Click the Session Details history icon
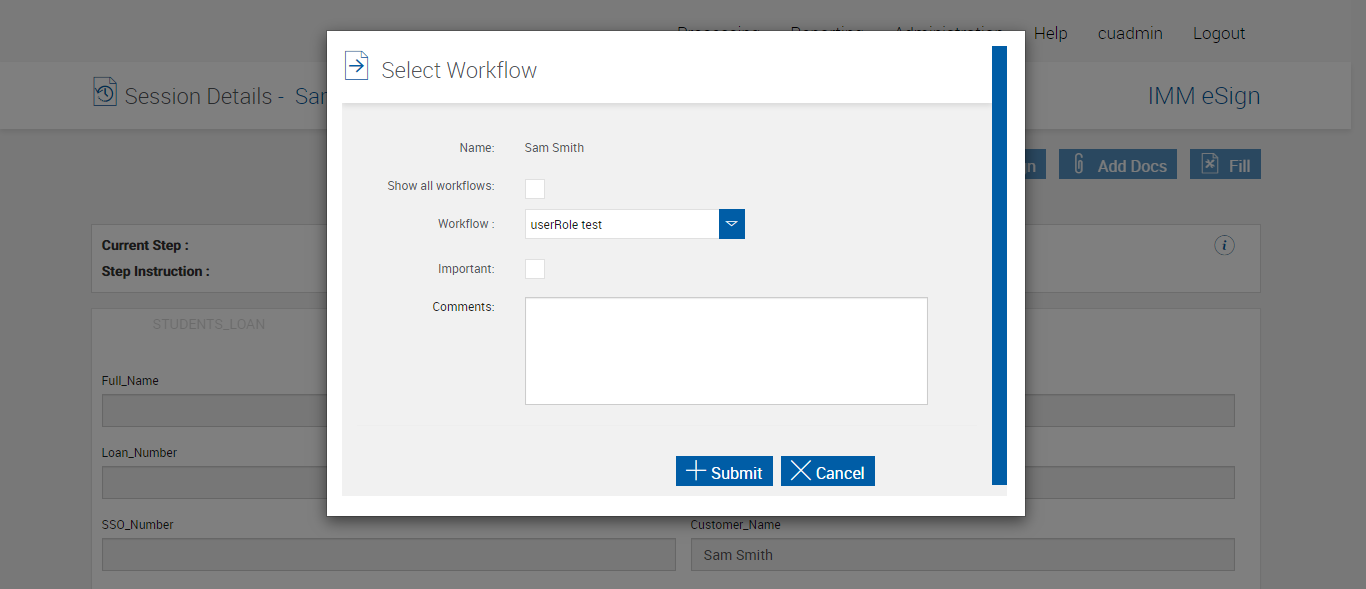Screen dimensions: 1366x589 point(105,92)
